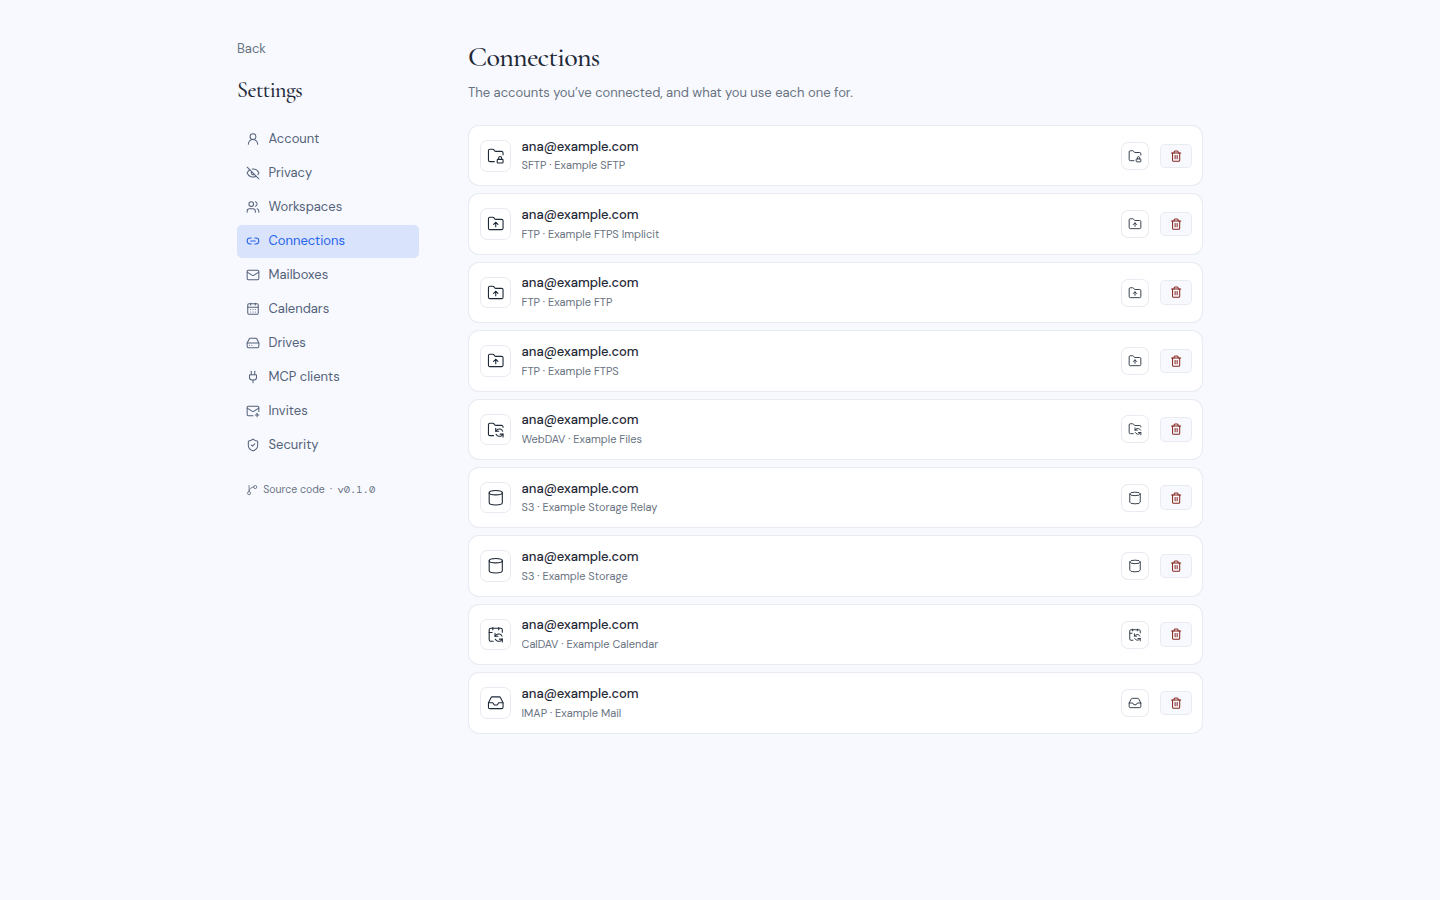
Task: Click the S3 · Example Storage Relay label
Action: (589, 508)
